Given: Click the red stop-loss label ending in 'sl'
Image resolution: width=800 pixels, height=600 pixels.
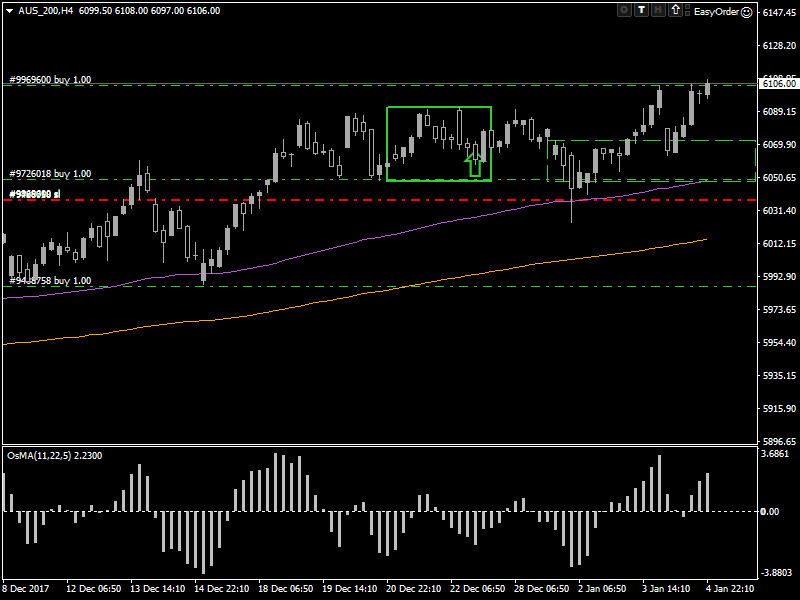Looking at the screenshot, I should pos(35,194).
